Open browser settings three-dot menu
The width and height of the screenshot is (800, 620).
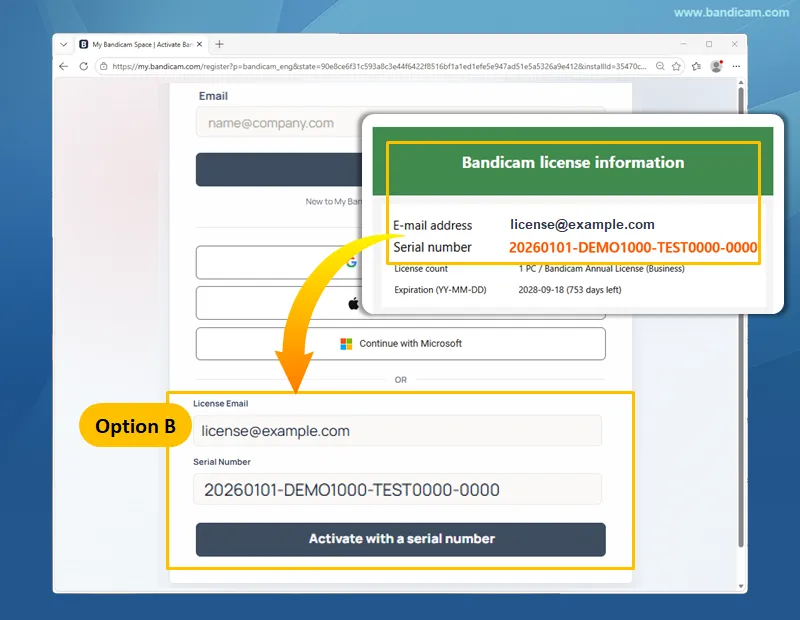point(736,66)
